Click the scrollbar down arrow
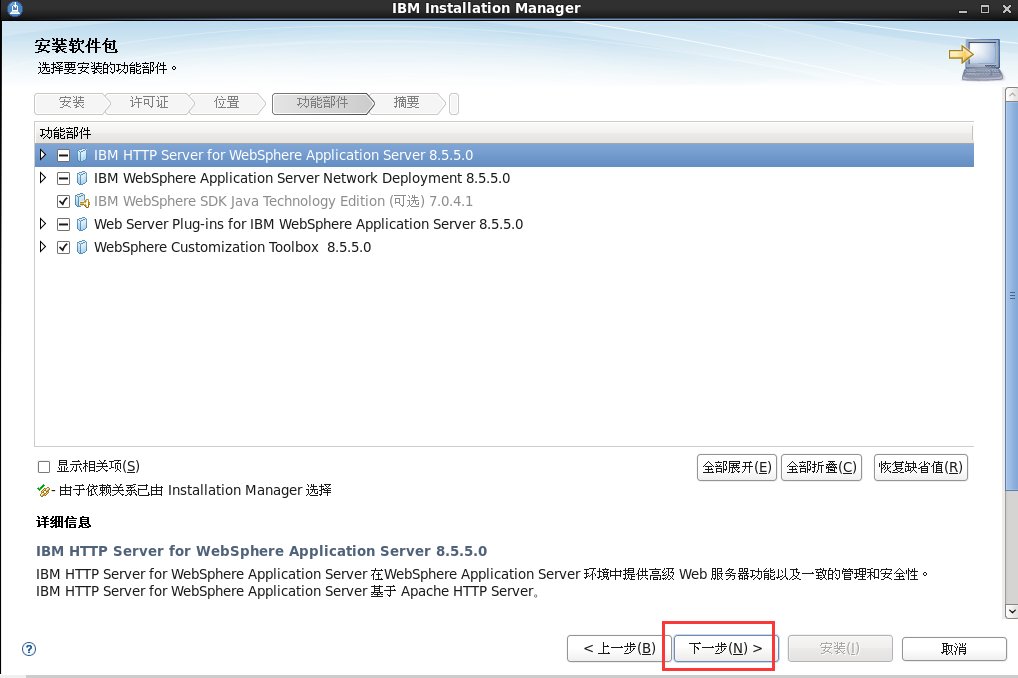Image resolution: width=1018 pixels, height=678 pixels. [1012, 611]
